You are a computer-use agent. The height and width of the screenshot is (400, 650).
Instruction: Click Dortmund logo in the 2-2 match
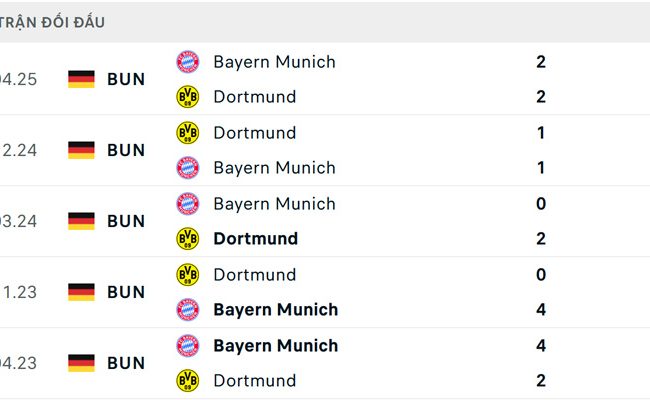click(187, 97)
